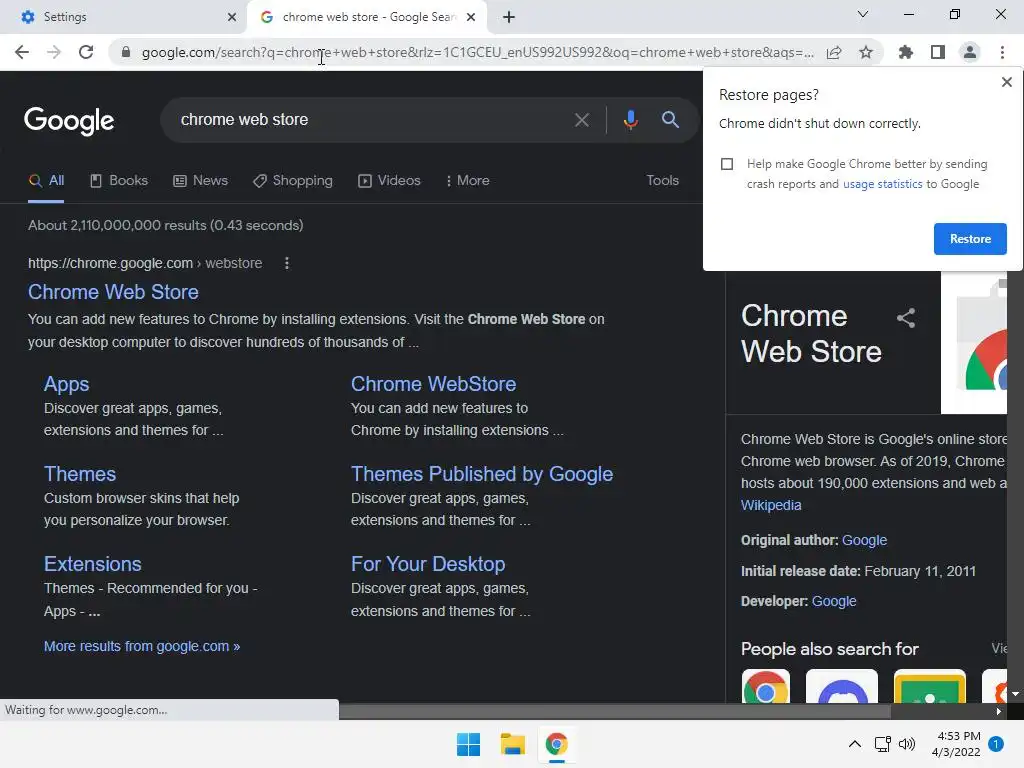This screenshot has height=768, width=1024.
Task: Go to Google home via the logo
Action: (69, 121)
